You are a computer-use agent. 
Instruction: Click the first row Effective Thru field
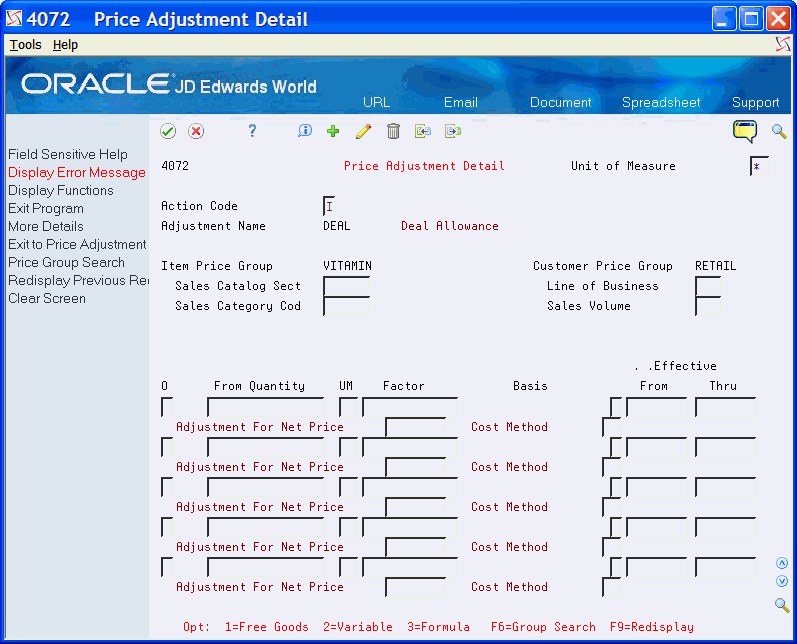[x=725, y=407]
